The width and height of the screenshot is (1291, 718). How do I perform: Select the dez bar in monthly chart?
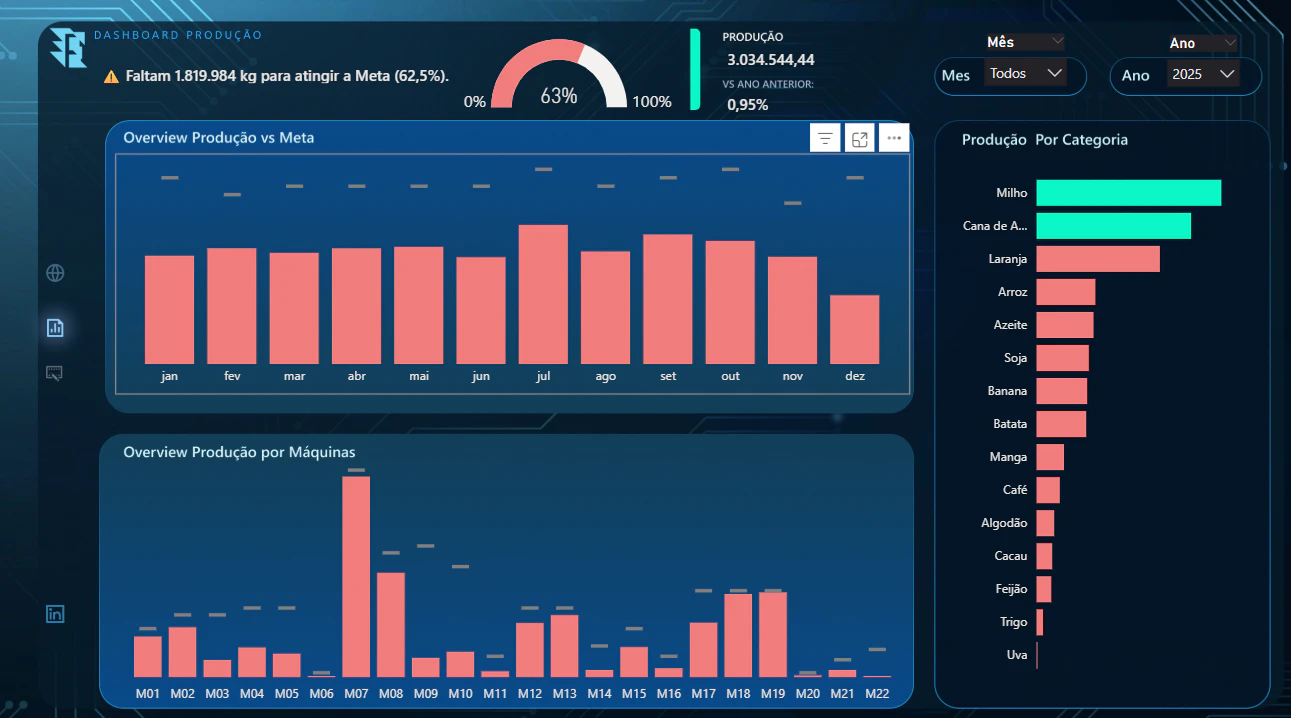click(855, 329)
